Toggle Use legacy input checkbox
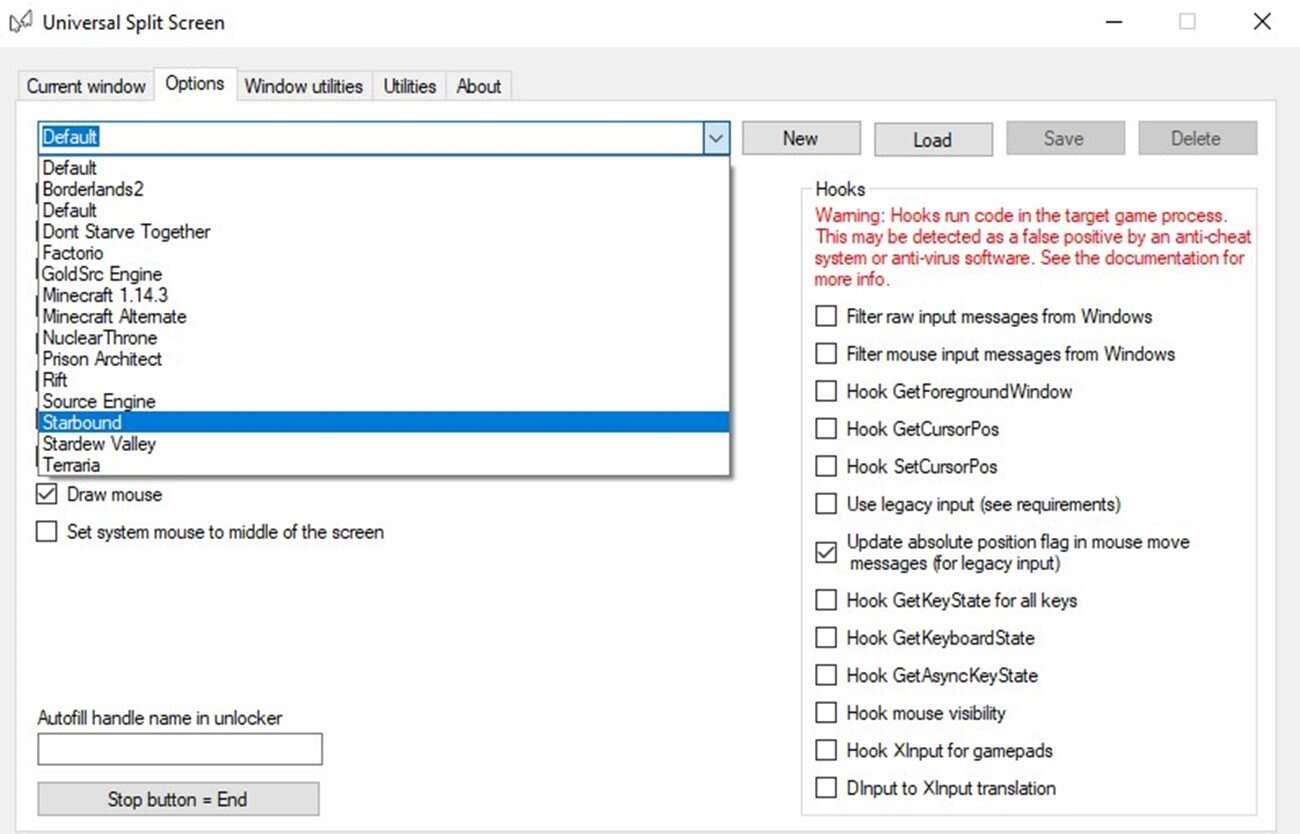 click(826, 504)
